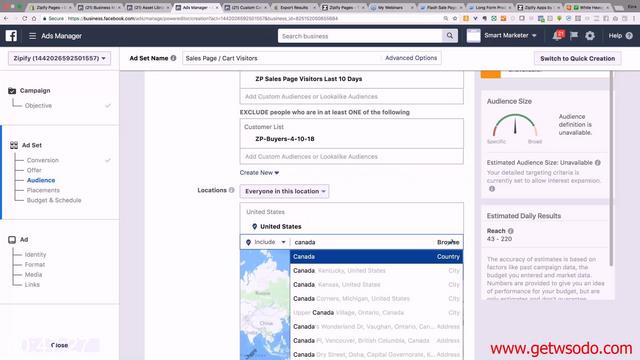Click the Search business field

(360, 36)
